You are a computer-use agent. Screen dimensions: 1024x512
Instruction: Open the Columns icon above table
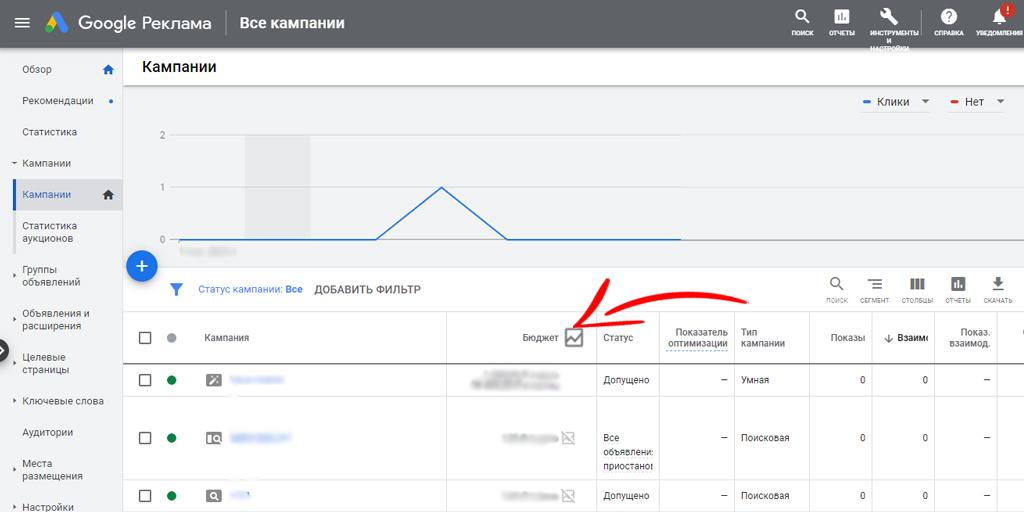(917, 286)
